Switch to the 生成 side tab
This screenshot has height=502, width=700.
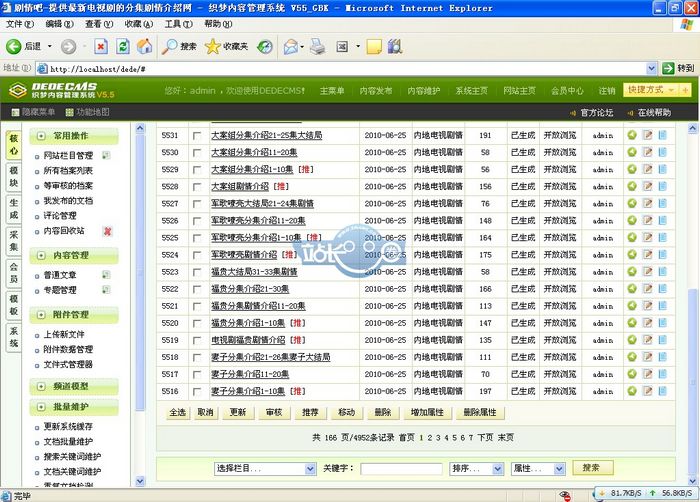14,209
